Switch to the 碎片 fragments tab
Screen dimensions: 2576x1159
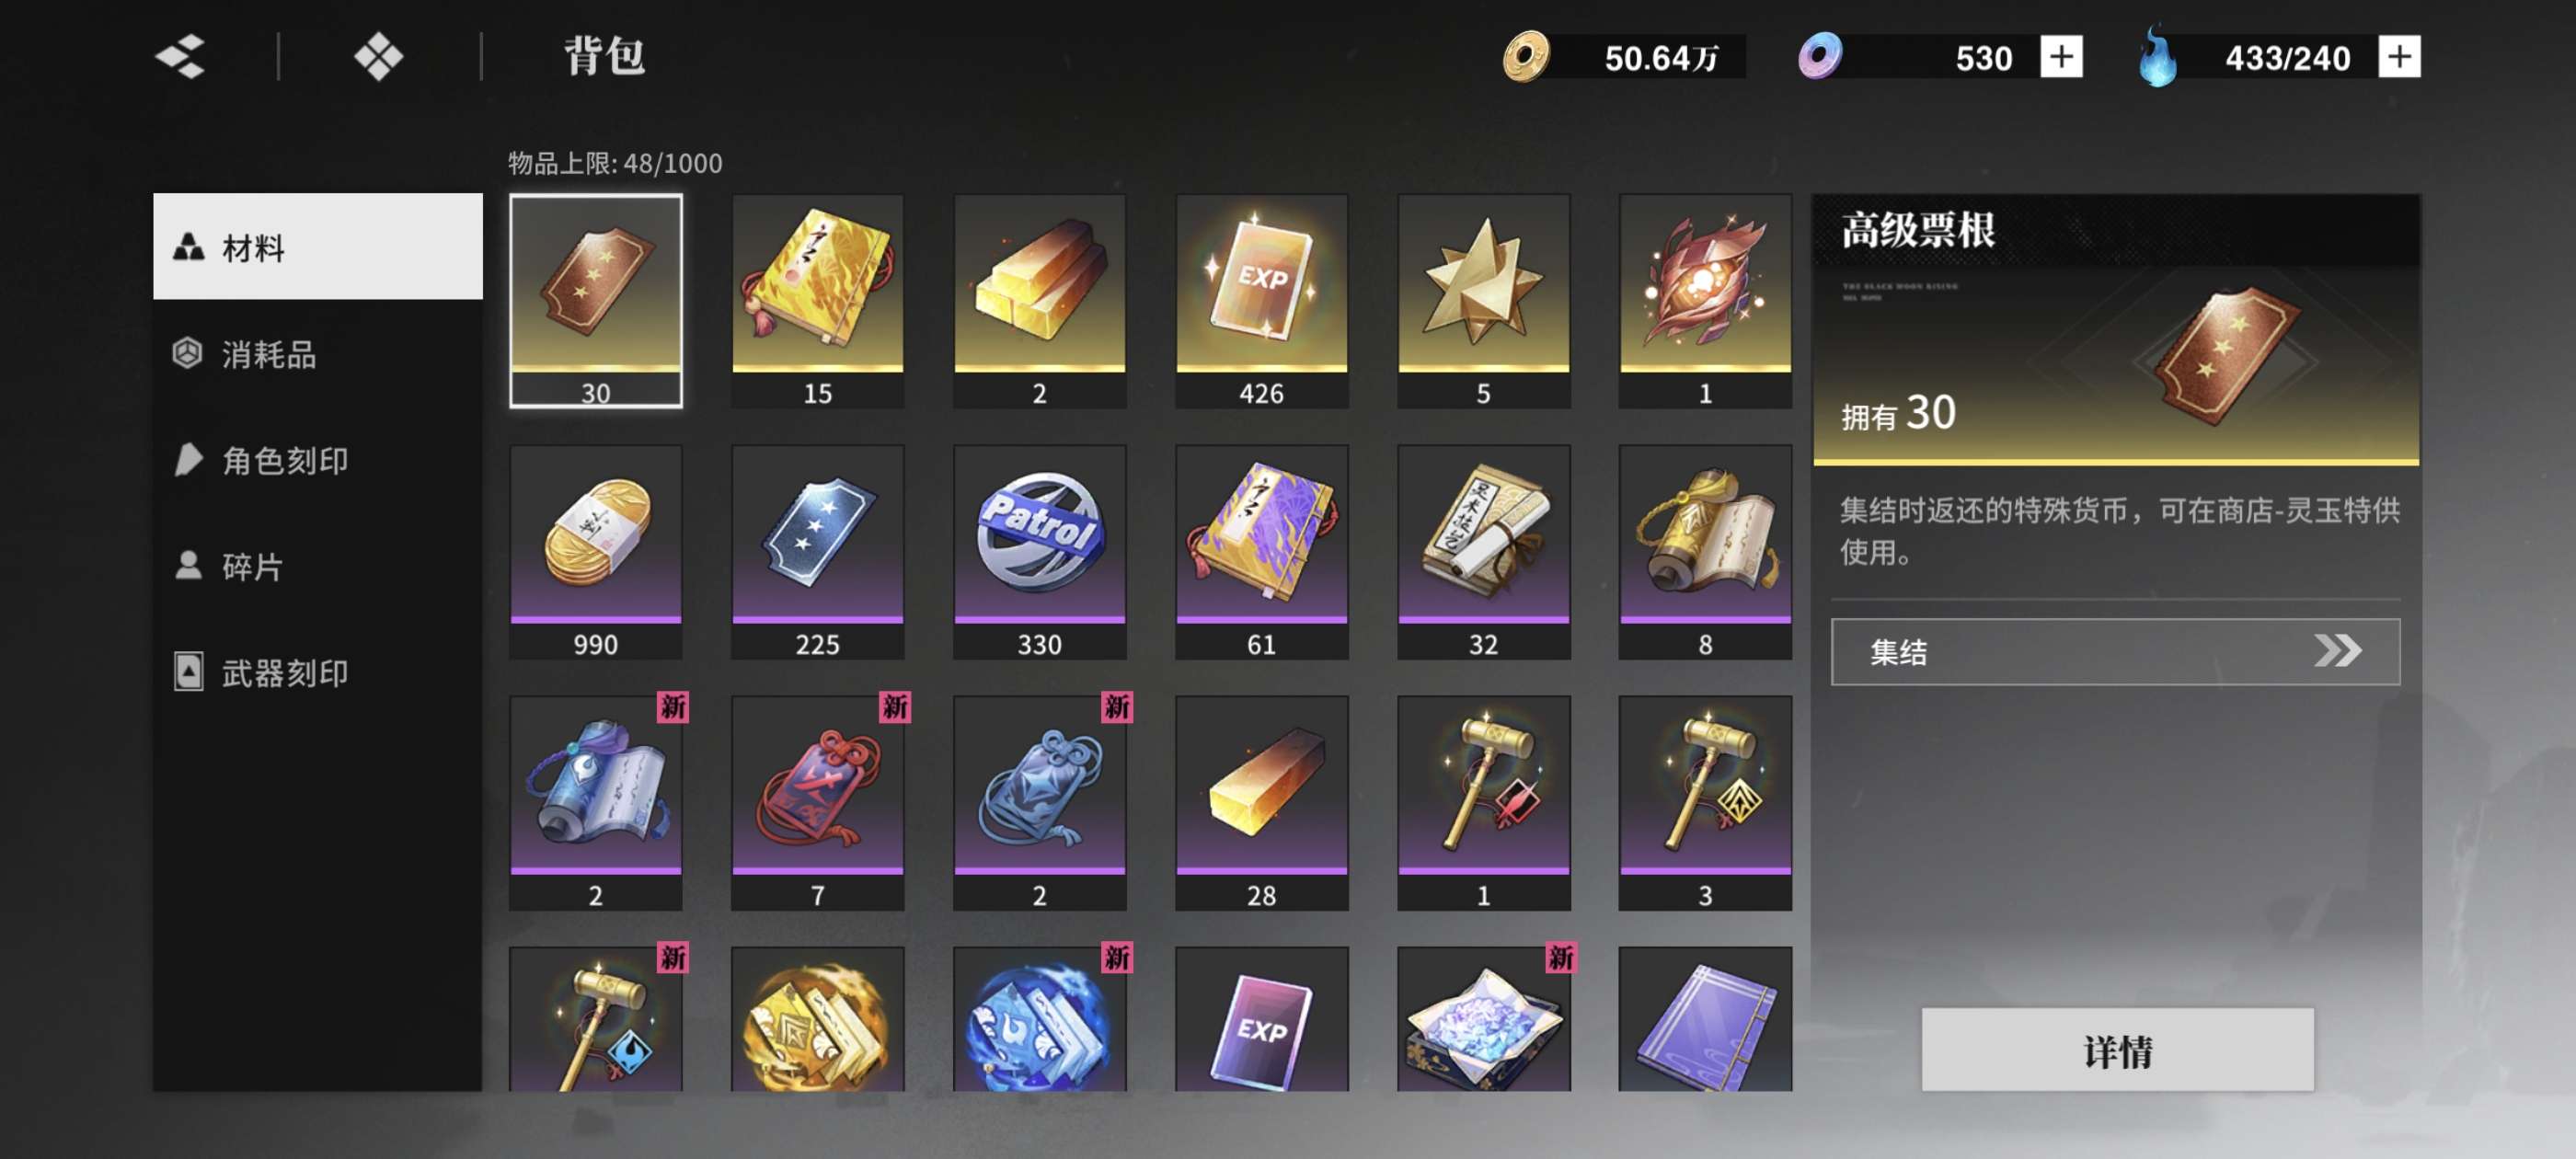tap(317, 566)
